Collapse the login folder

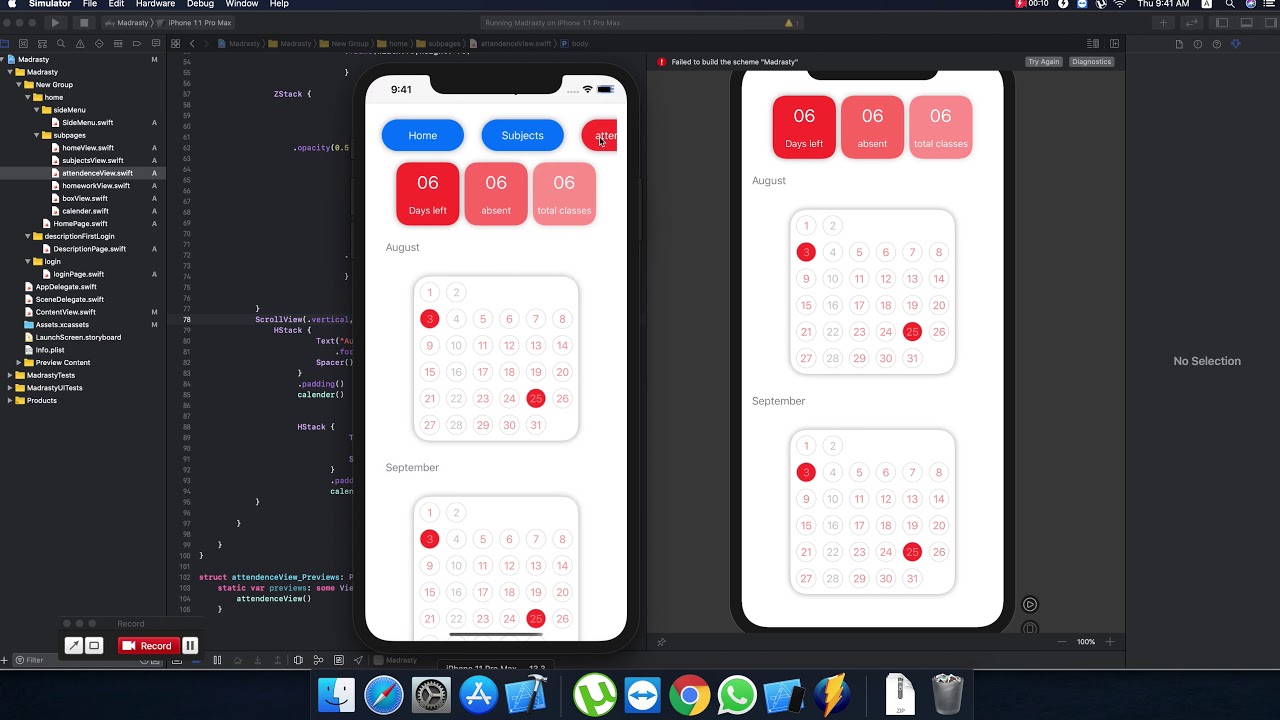coord(28,261)
